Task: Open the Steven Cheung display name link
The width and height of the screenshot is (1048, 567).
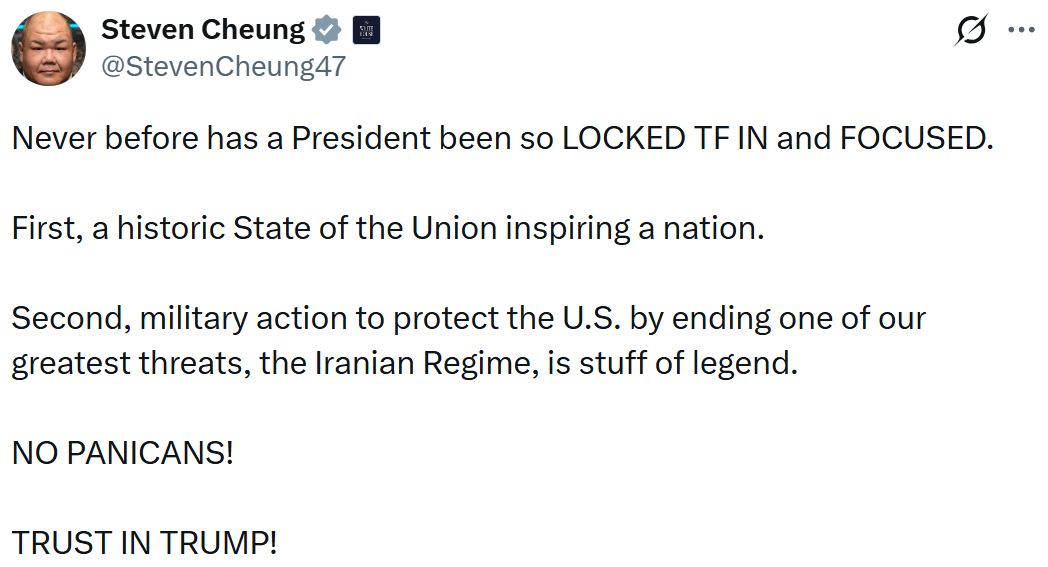Action: click(203, 29)
